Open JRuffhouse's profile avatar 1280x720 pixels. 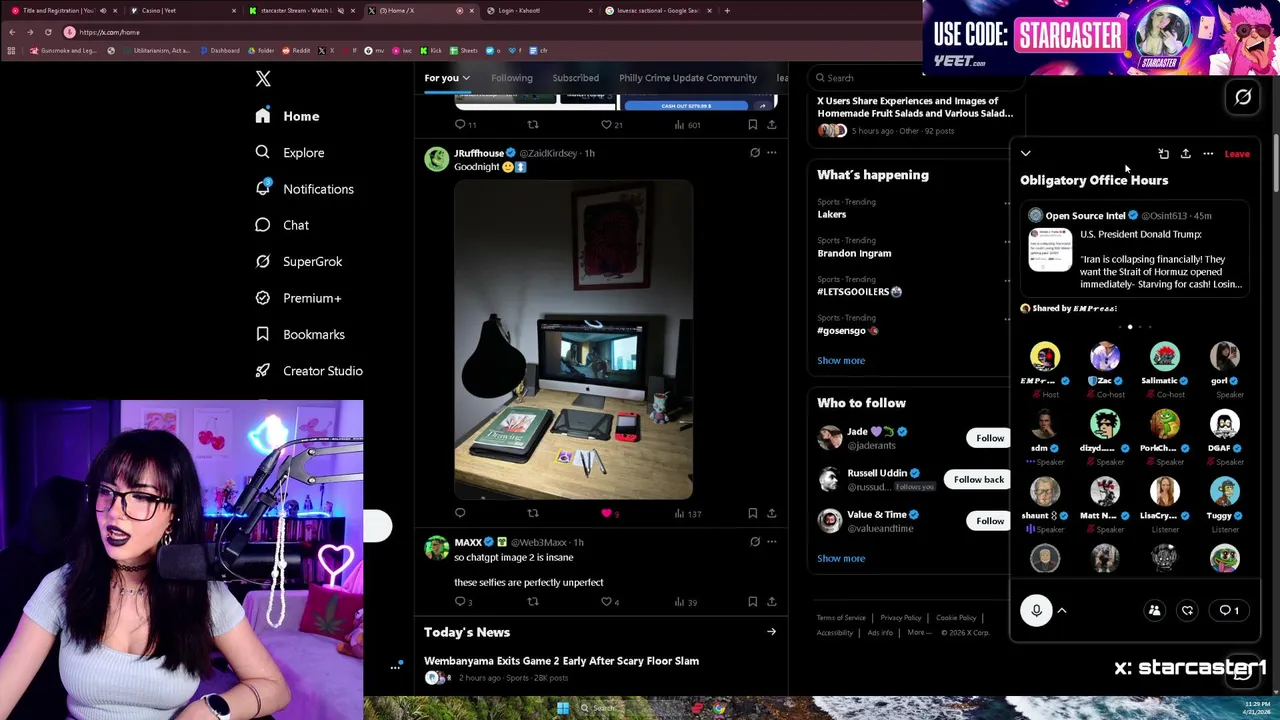[x=437, y=160]
